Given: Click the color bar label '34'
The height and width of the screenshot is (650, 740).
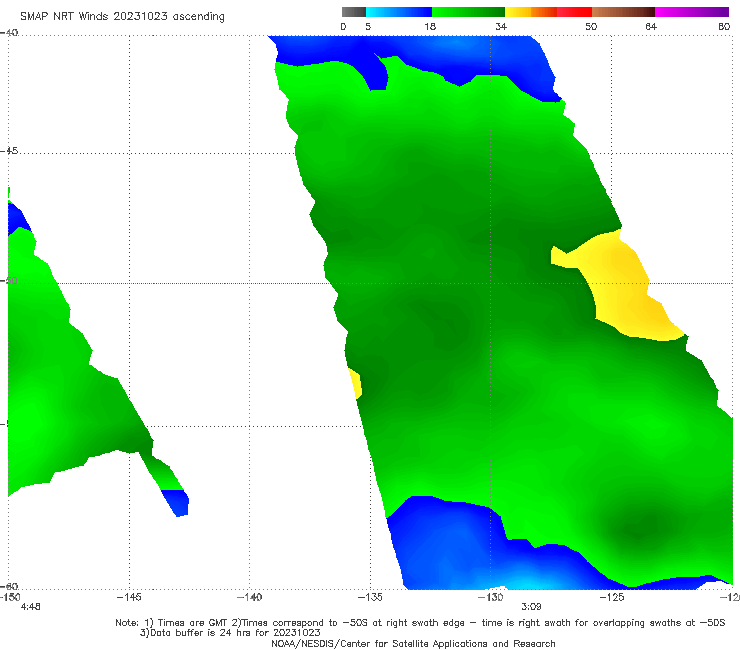Looking at the screenshot, I should pyautogui.click(x=501, y=26).
